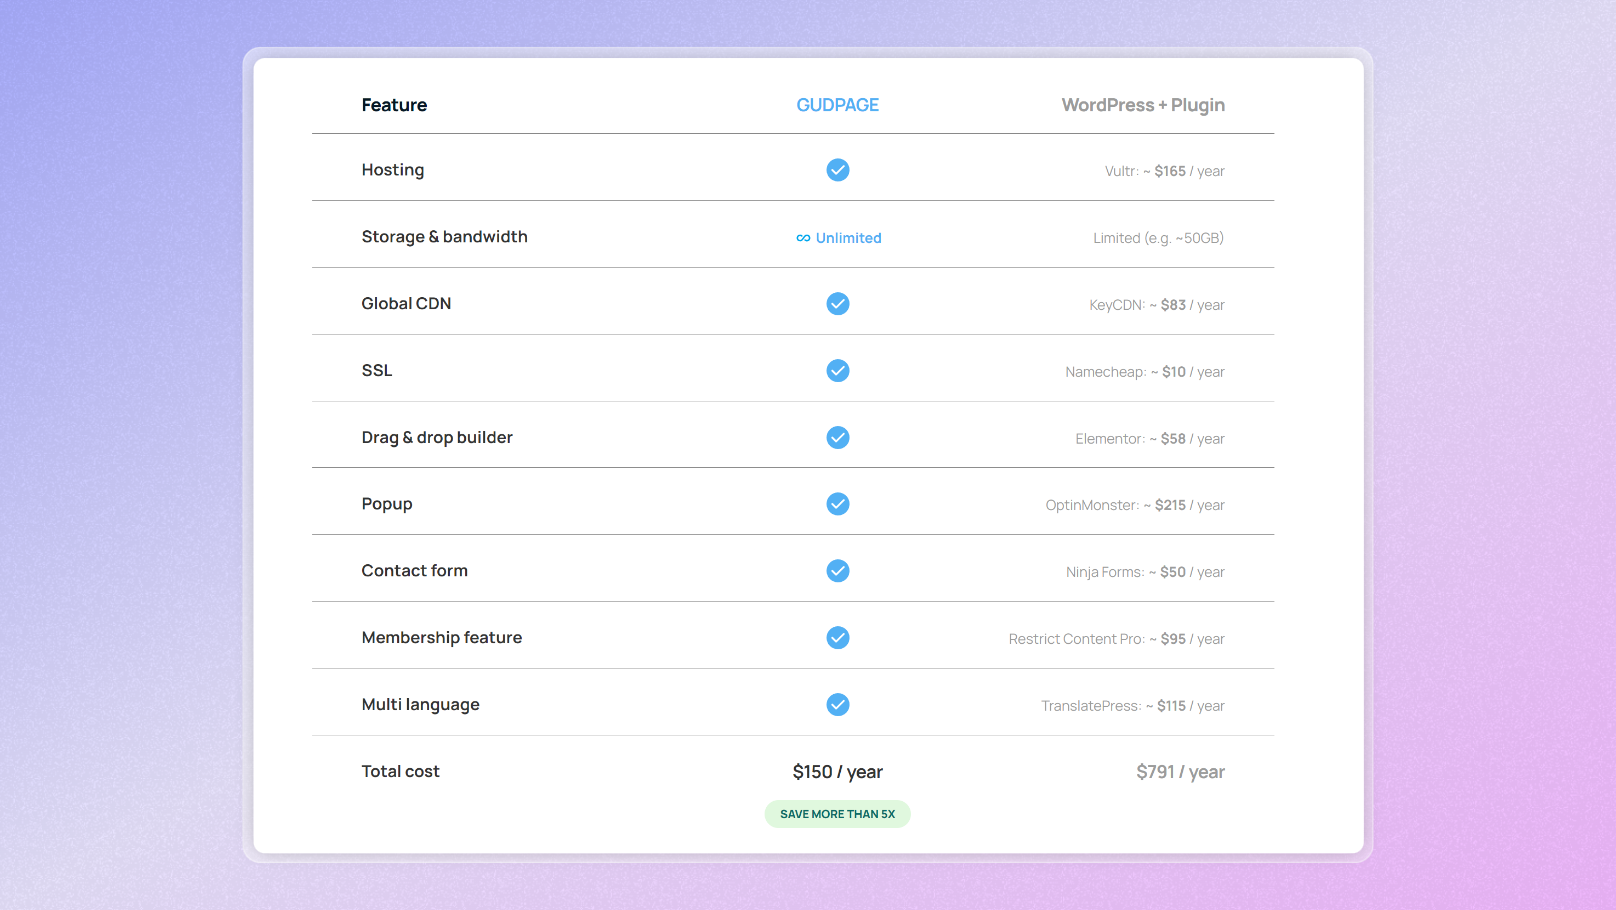Click the Drag & drop builder checkmark
This screenshot has width=1616, height=910.
click(x=838, y=438)
